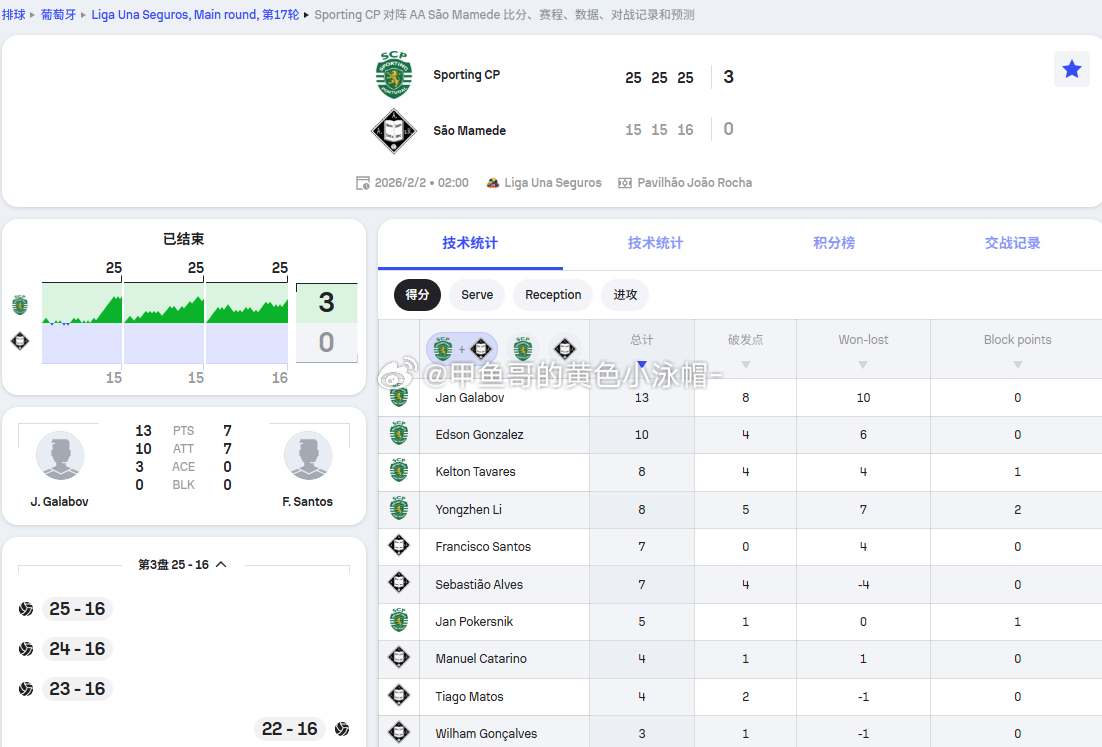This screenshot has height=747, width=1102.
Task: Open Kelton Tavares player name
Action: point(475,472)
